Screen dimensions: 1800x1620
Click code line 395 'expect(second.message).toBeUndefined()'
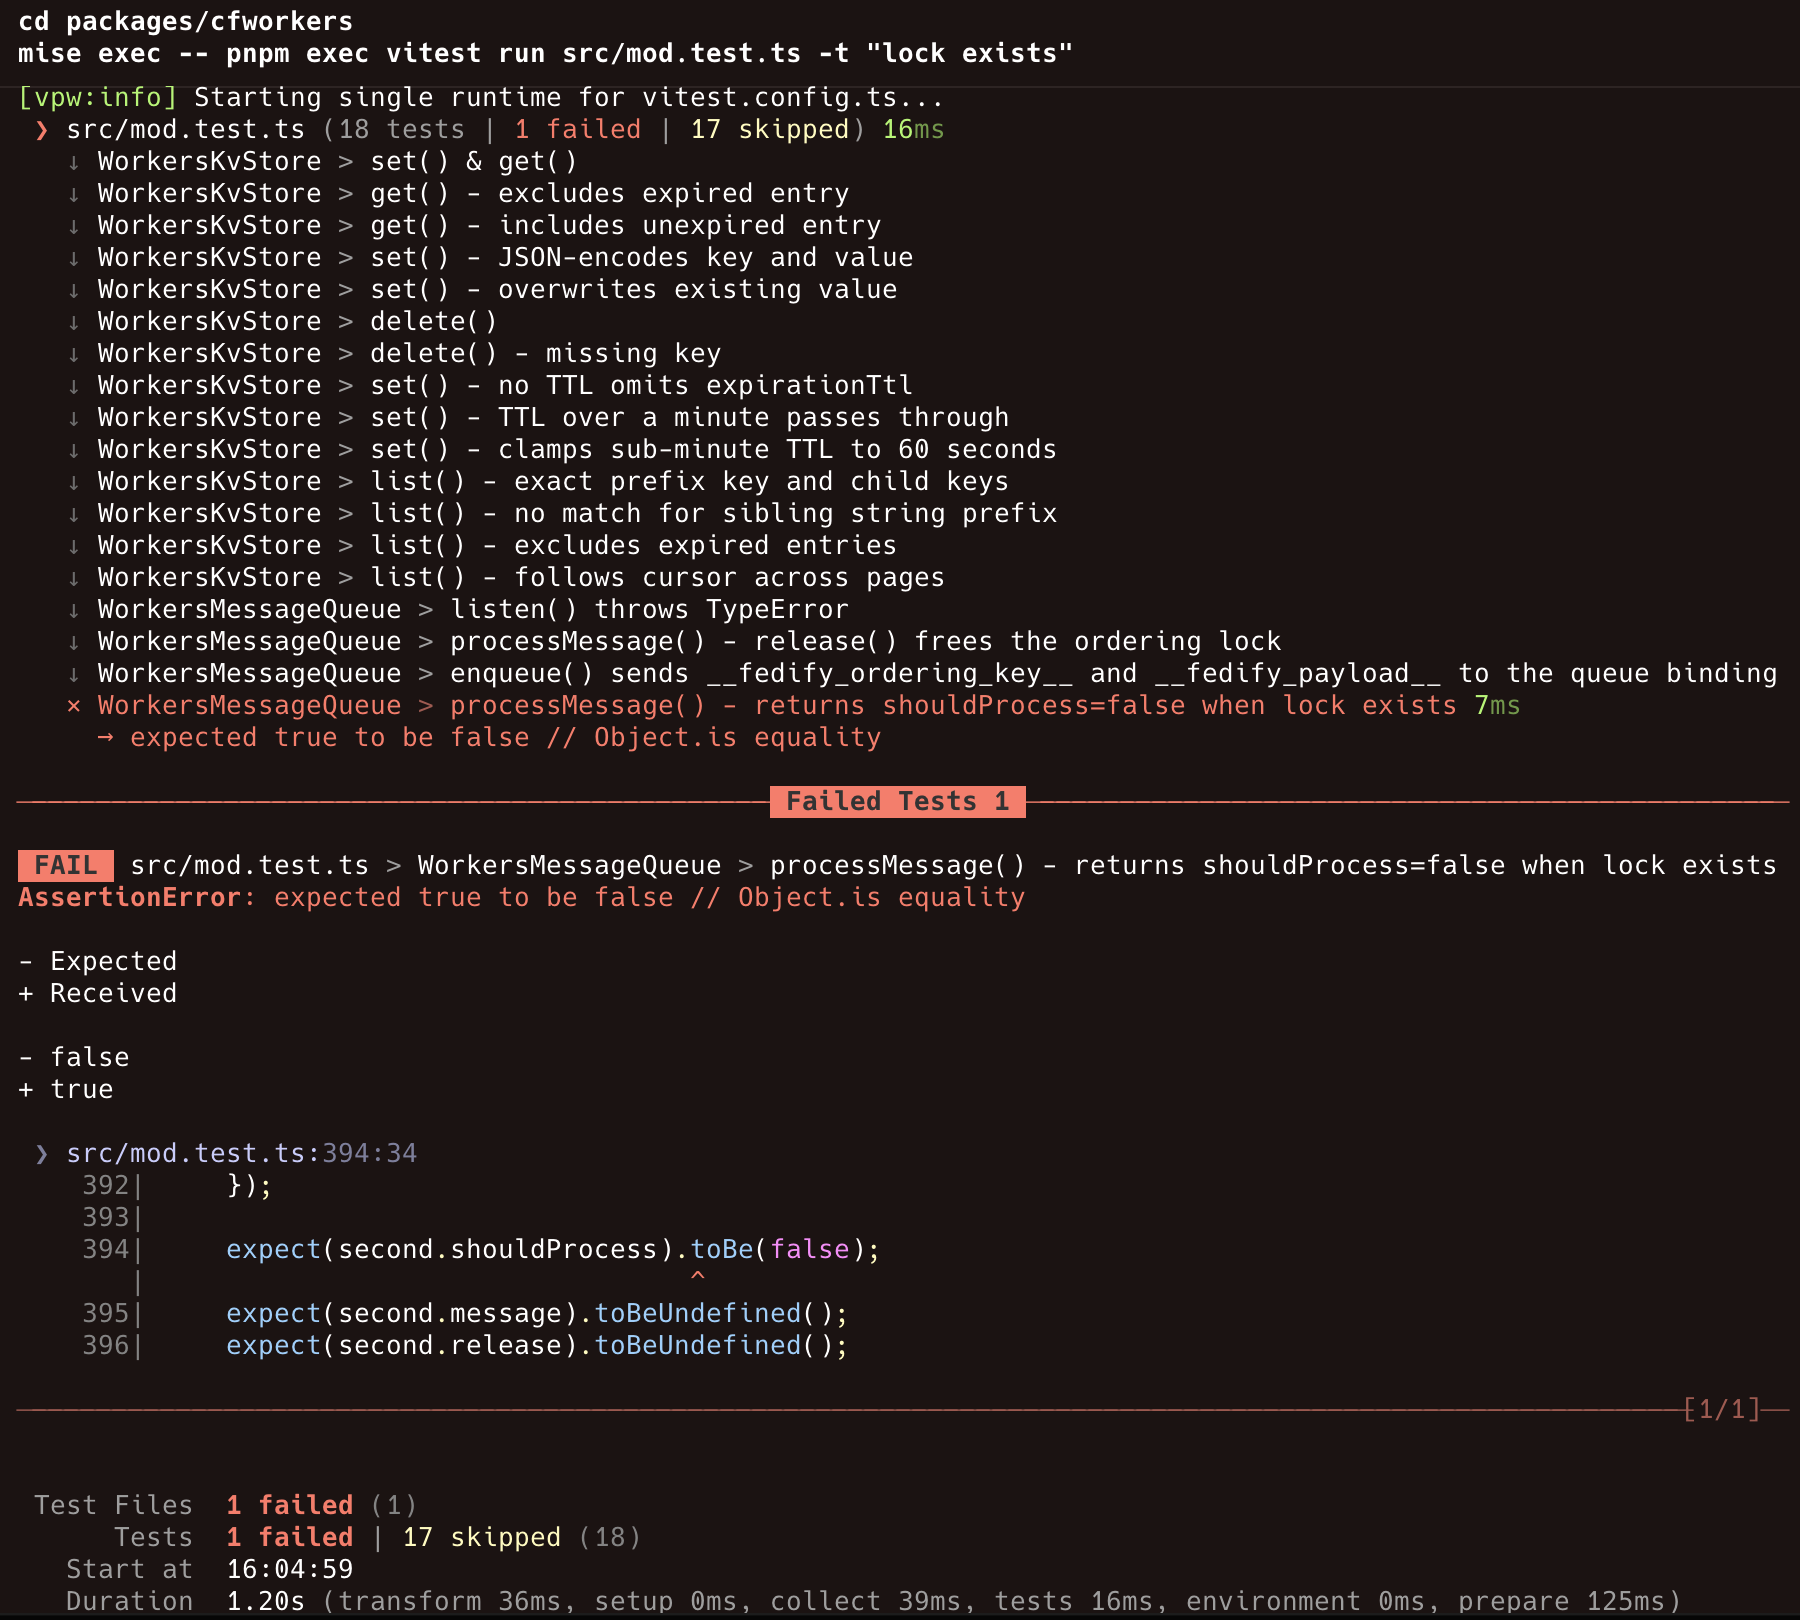click(537, 1313)
